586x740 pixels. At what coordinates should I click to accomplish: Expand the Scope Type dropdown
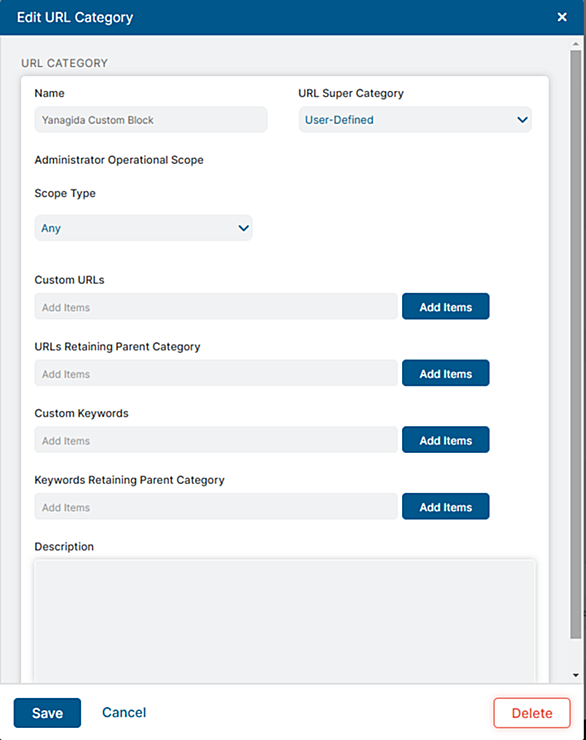coord(143,228)
